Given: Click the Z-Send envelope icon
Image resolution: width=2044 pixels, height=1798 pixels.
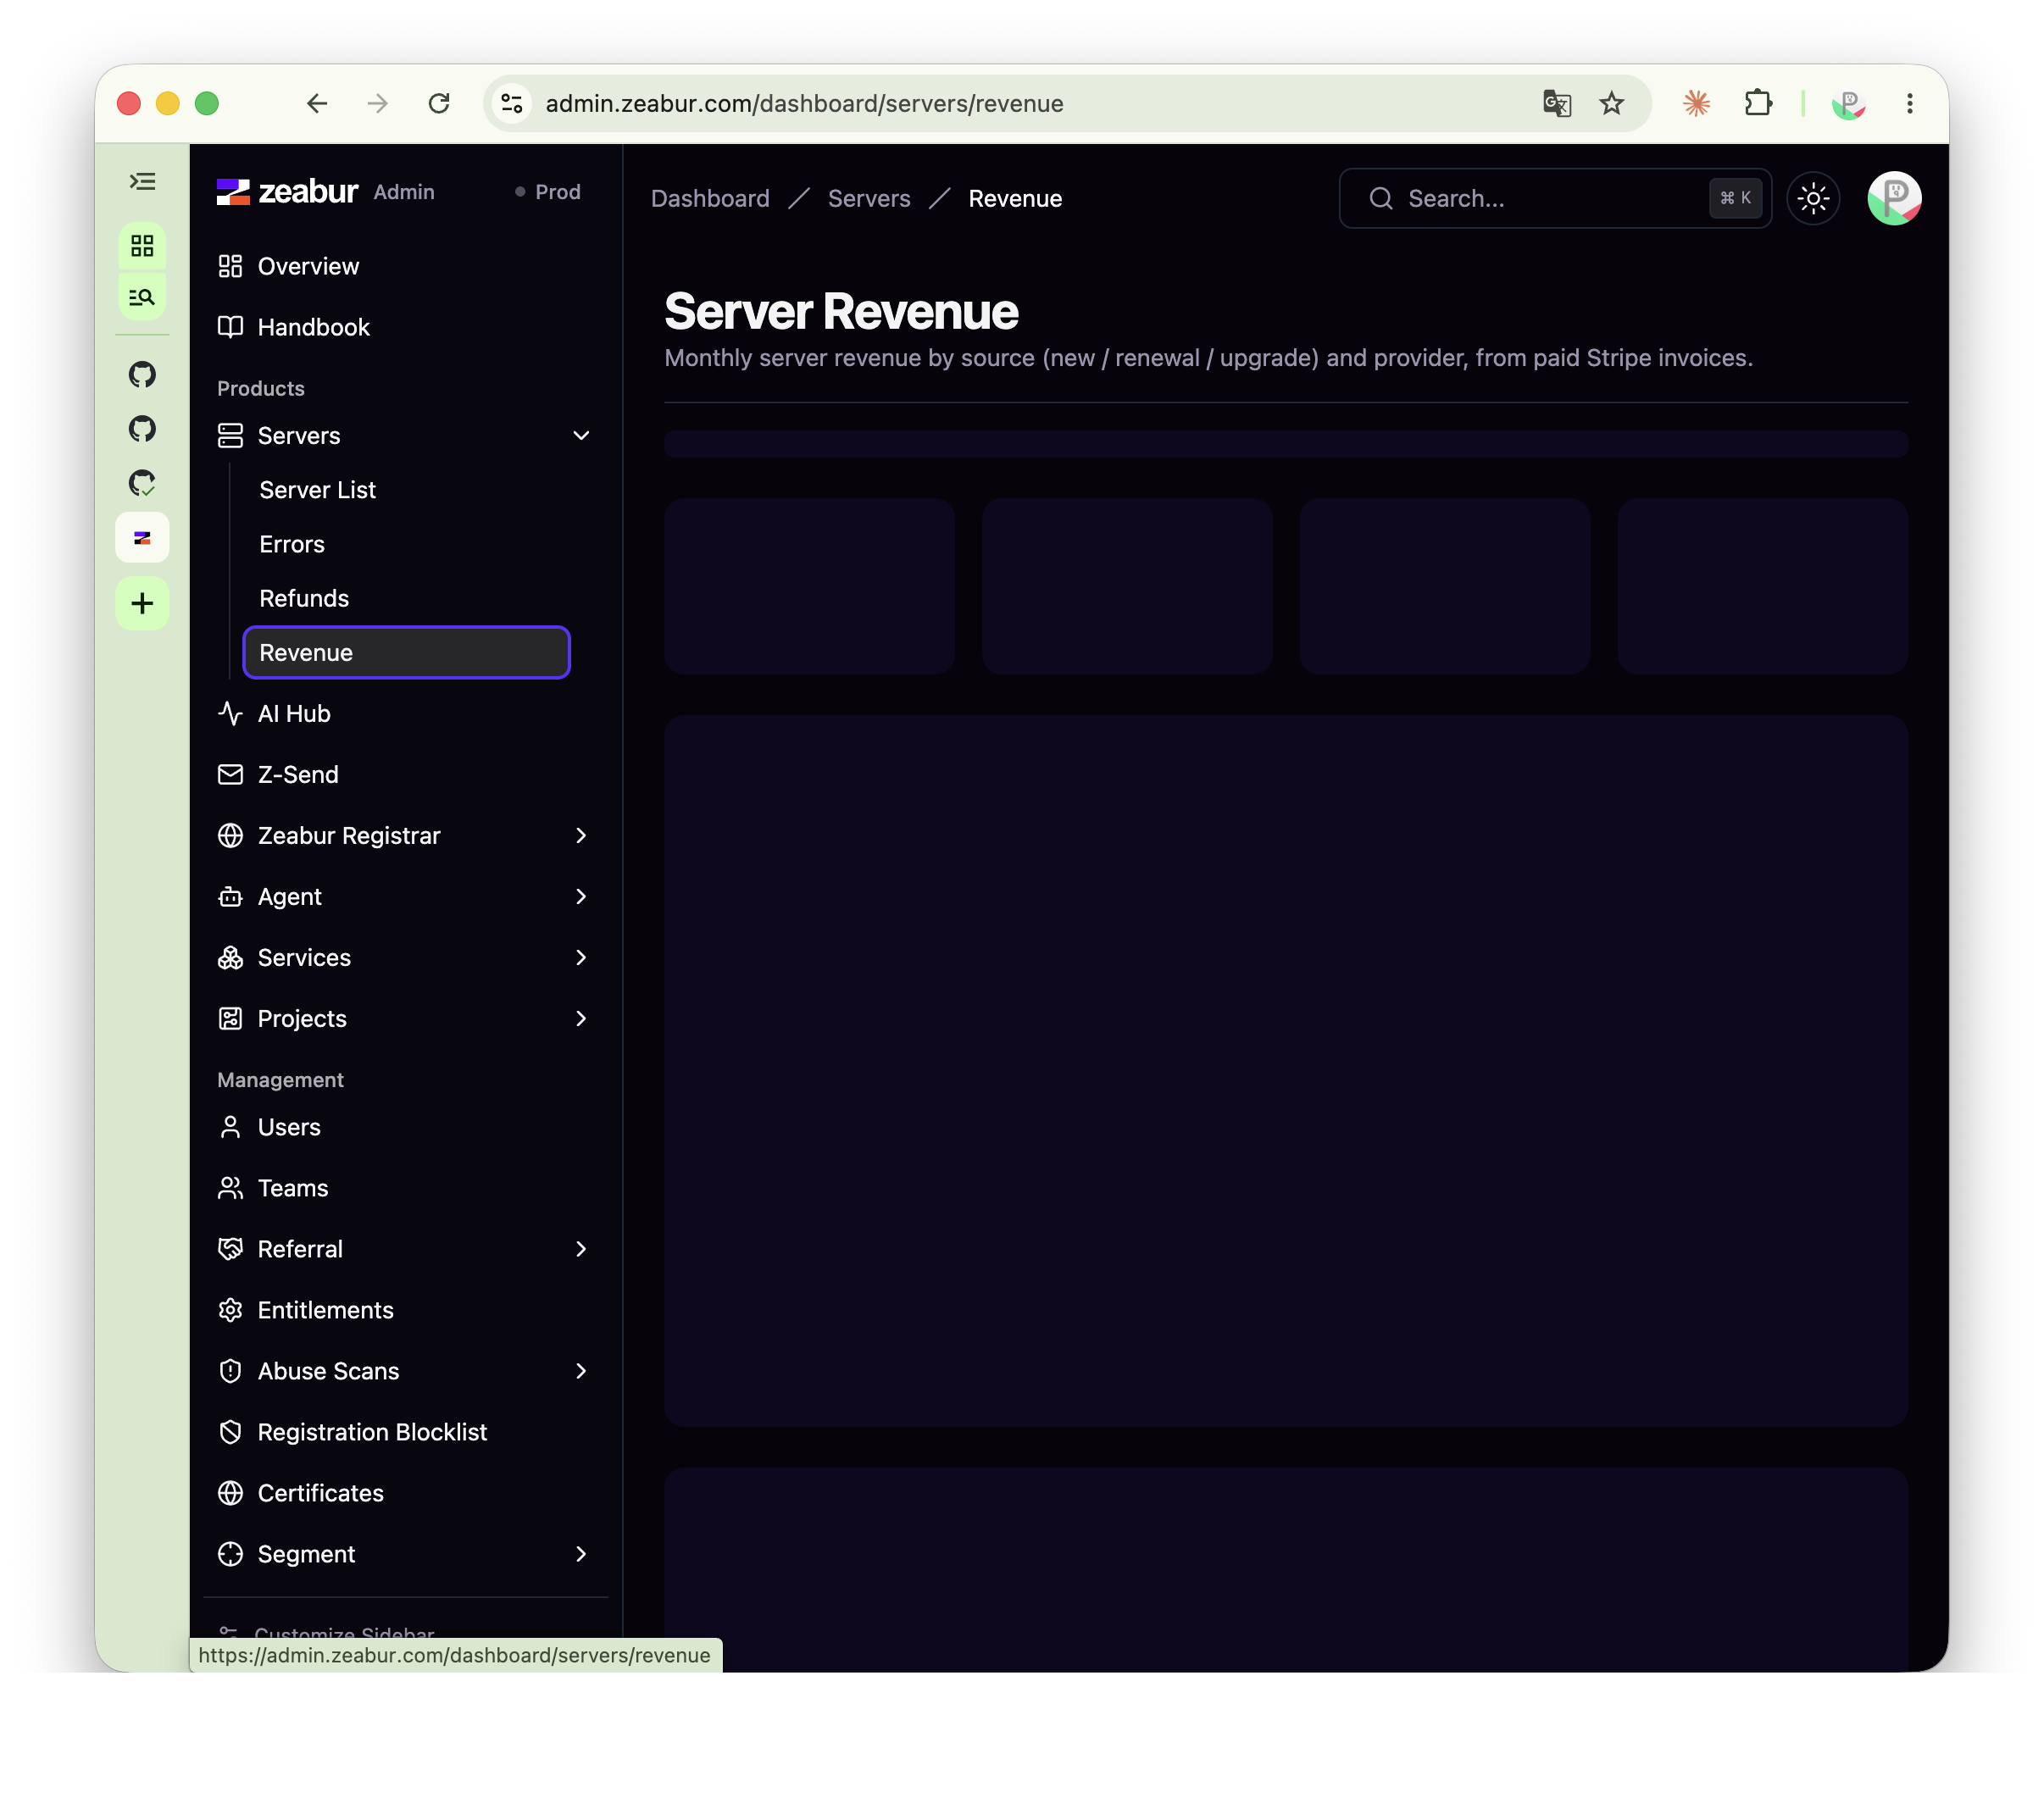Looking at the screenshot, I should (x=230, y=774).
